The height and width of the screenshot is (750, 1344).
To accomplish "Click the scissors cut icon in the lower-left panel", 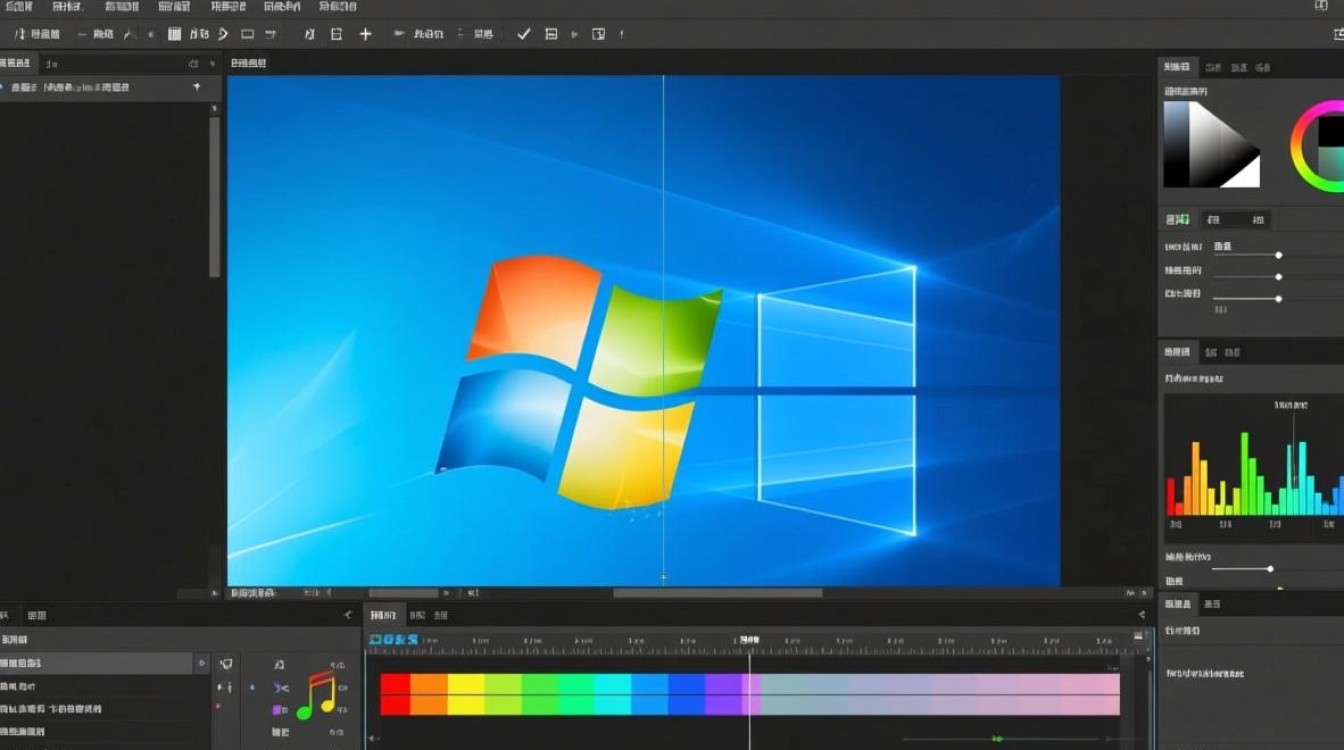I will [x=280, y=688].
